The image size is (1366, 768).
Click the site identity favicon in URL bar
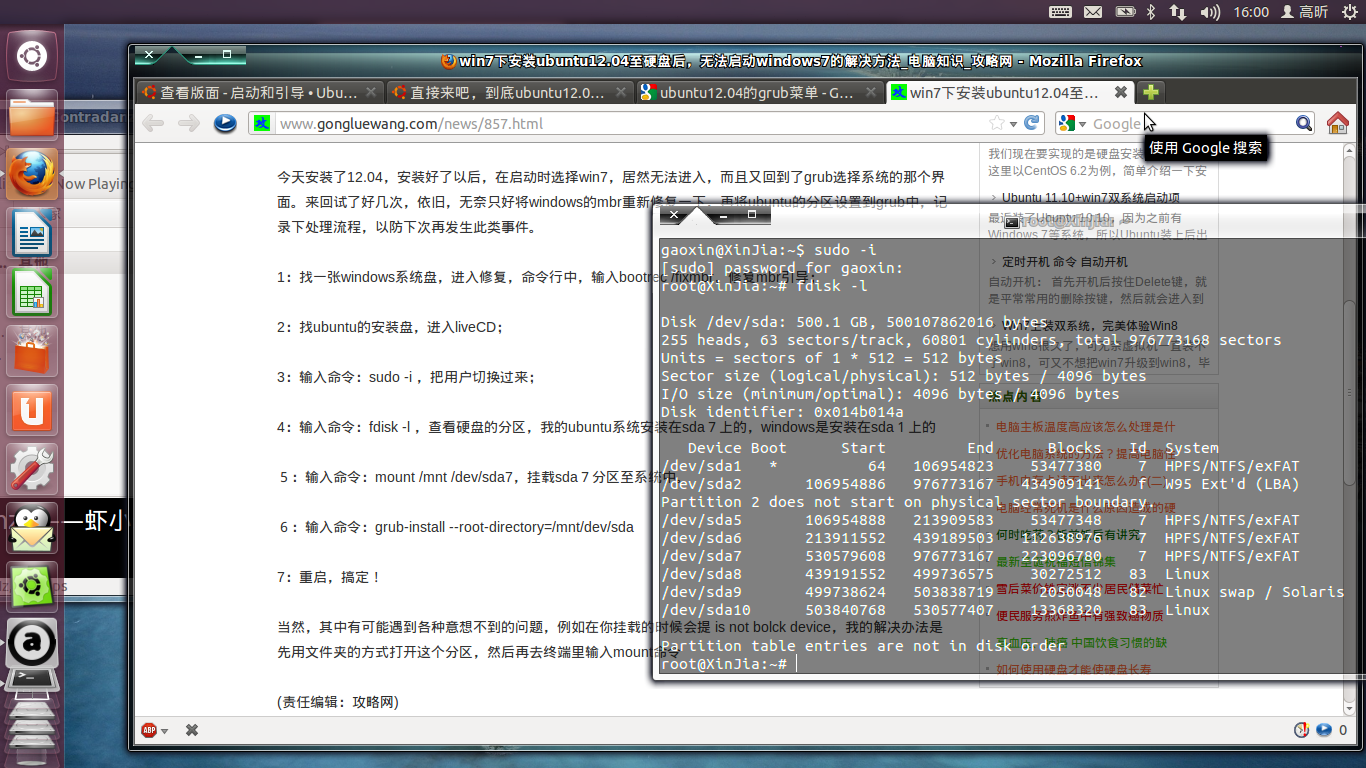click(262, 123)
